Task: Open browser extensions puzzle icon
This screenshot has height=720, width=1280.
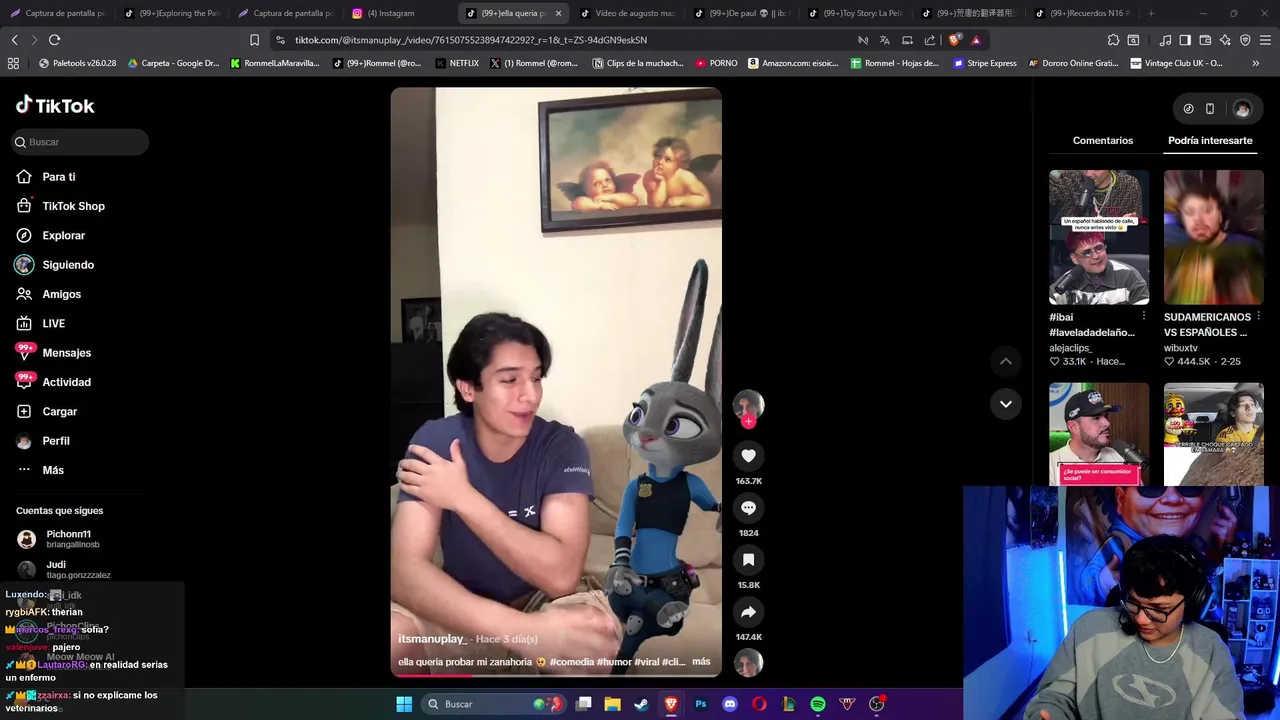Action: (x=1113, y=40)
